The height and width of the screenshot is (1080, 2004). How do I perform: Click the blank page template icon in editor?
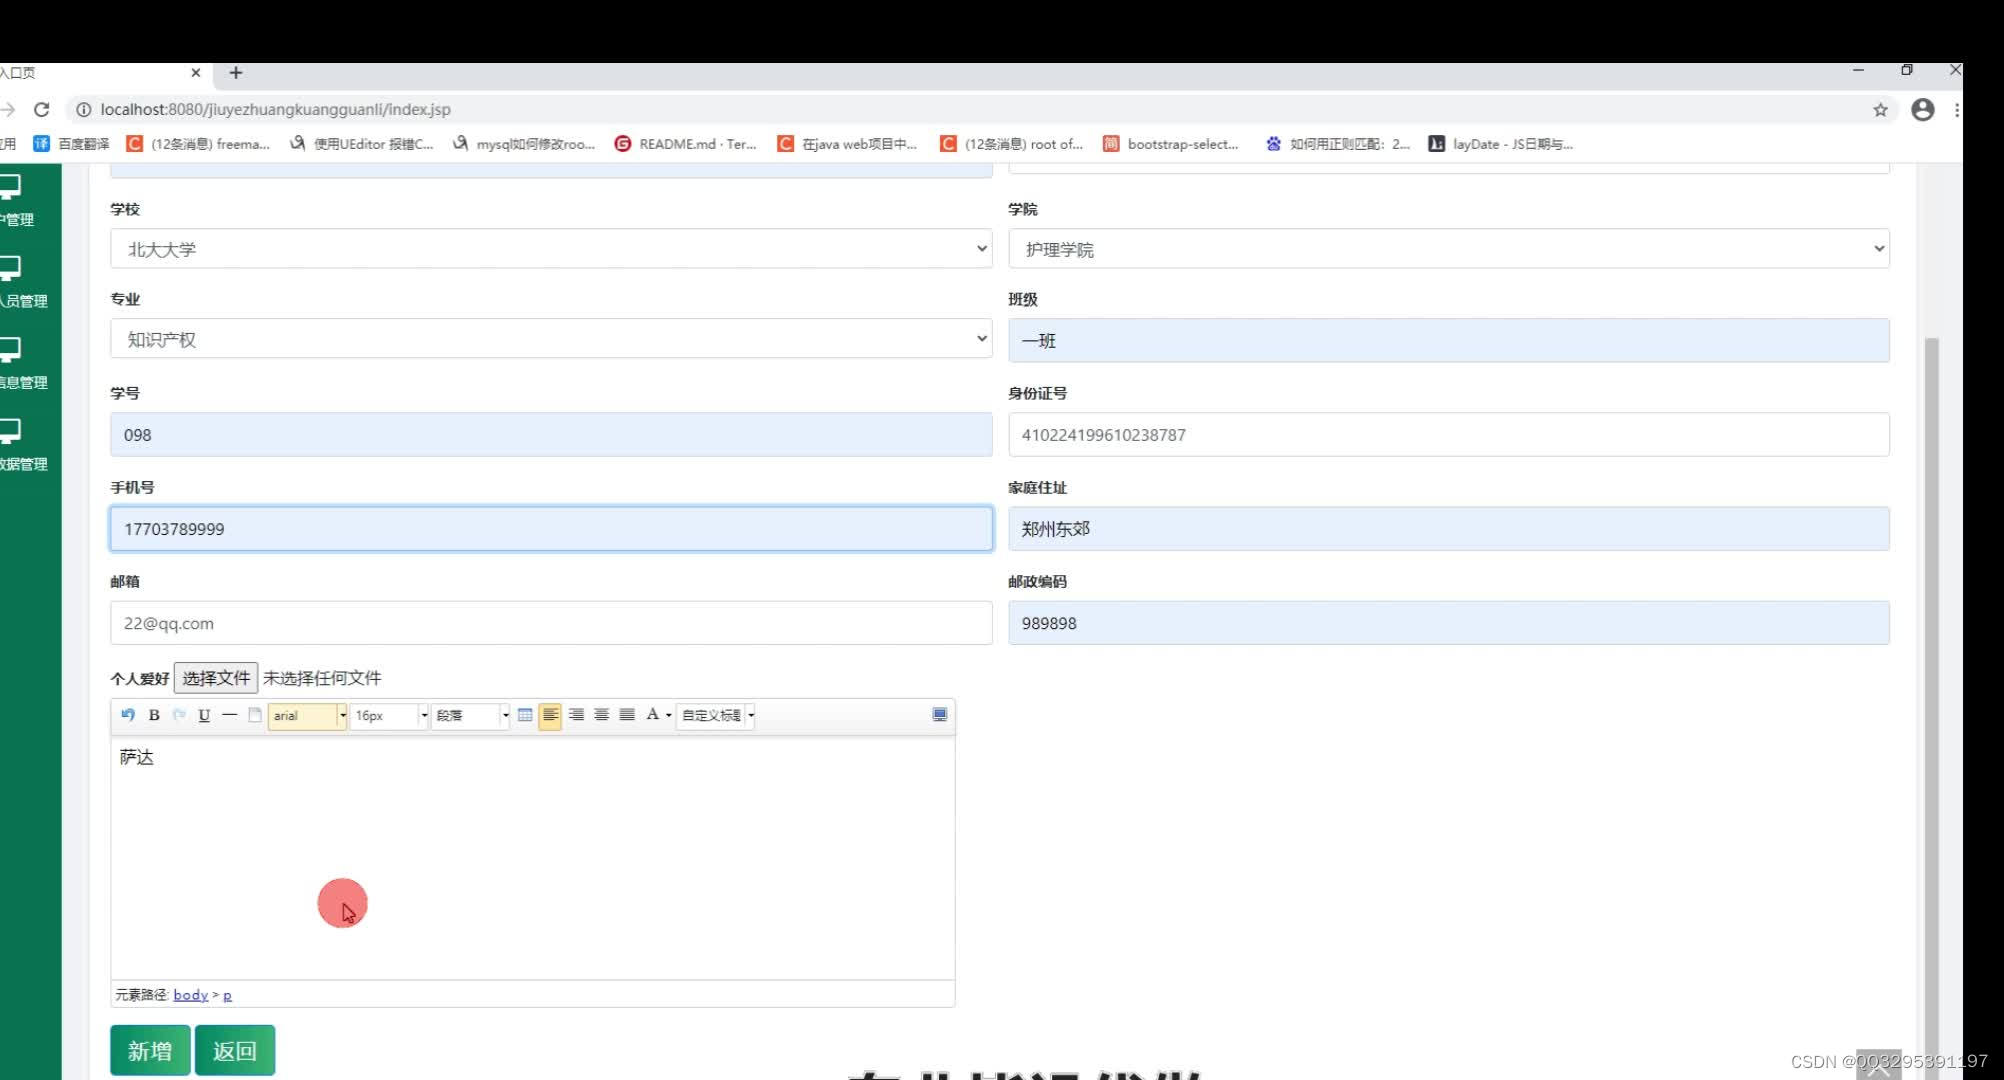(x=255, y=715)
